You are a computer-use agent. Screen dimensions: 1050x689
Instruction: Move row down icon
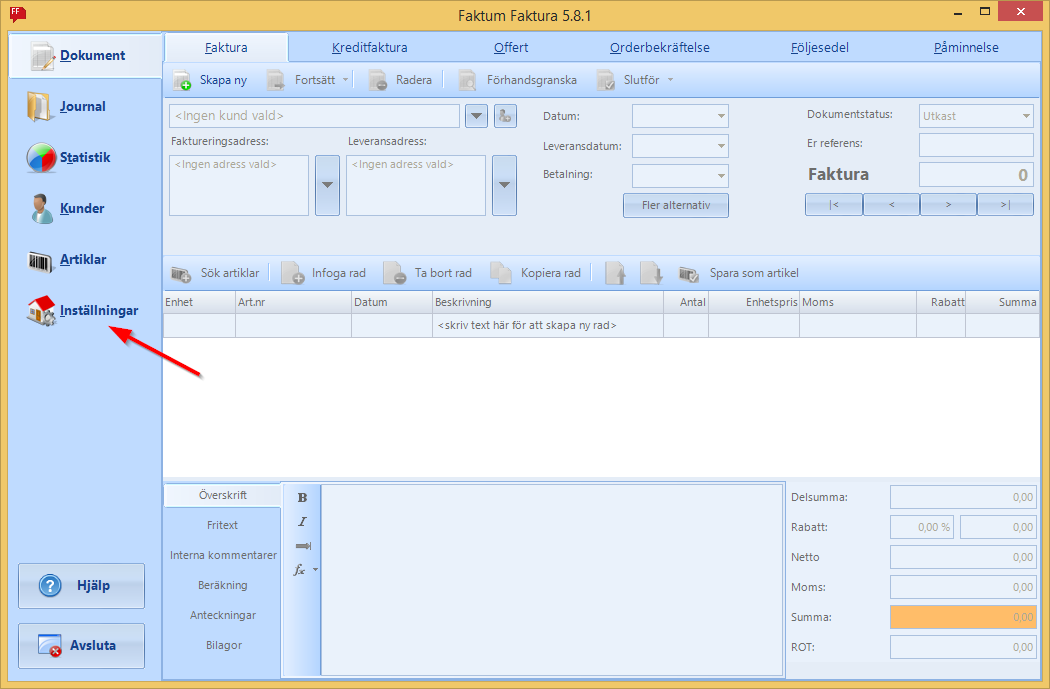pos(650,273)
